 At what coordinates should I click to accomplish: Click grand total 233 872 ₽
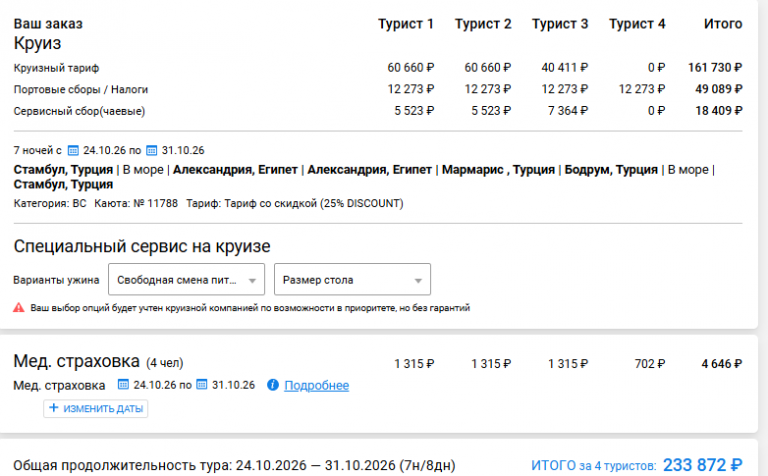702,464
